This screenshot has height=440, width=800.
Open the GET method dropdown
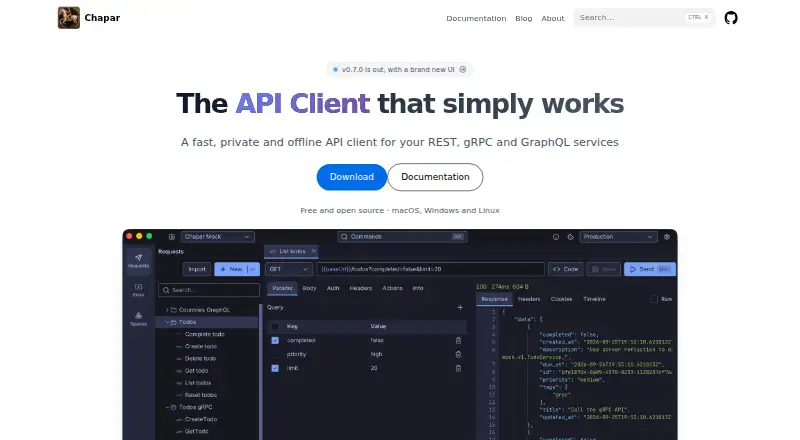coord(289,269)
